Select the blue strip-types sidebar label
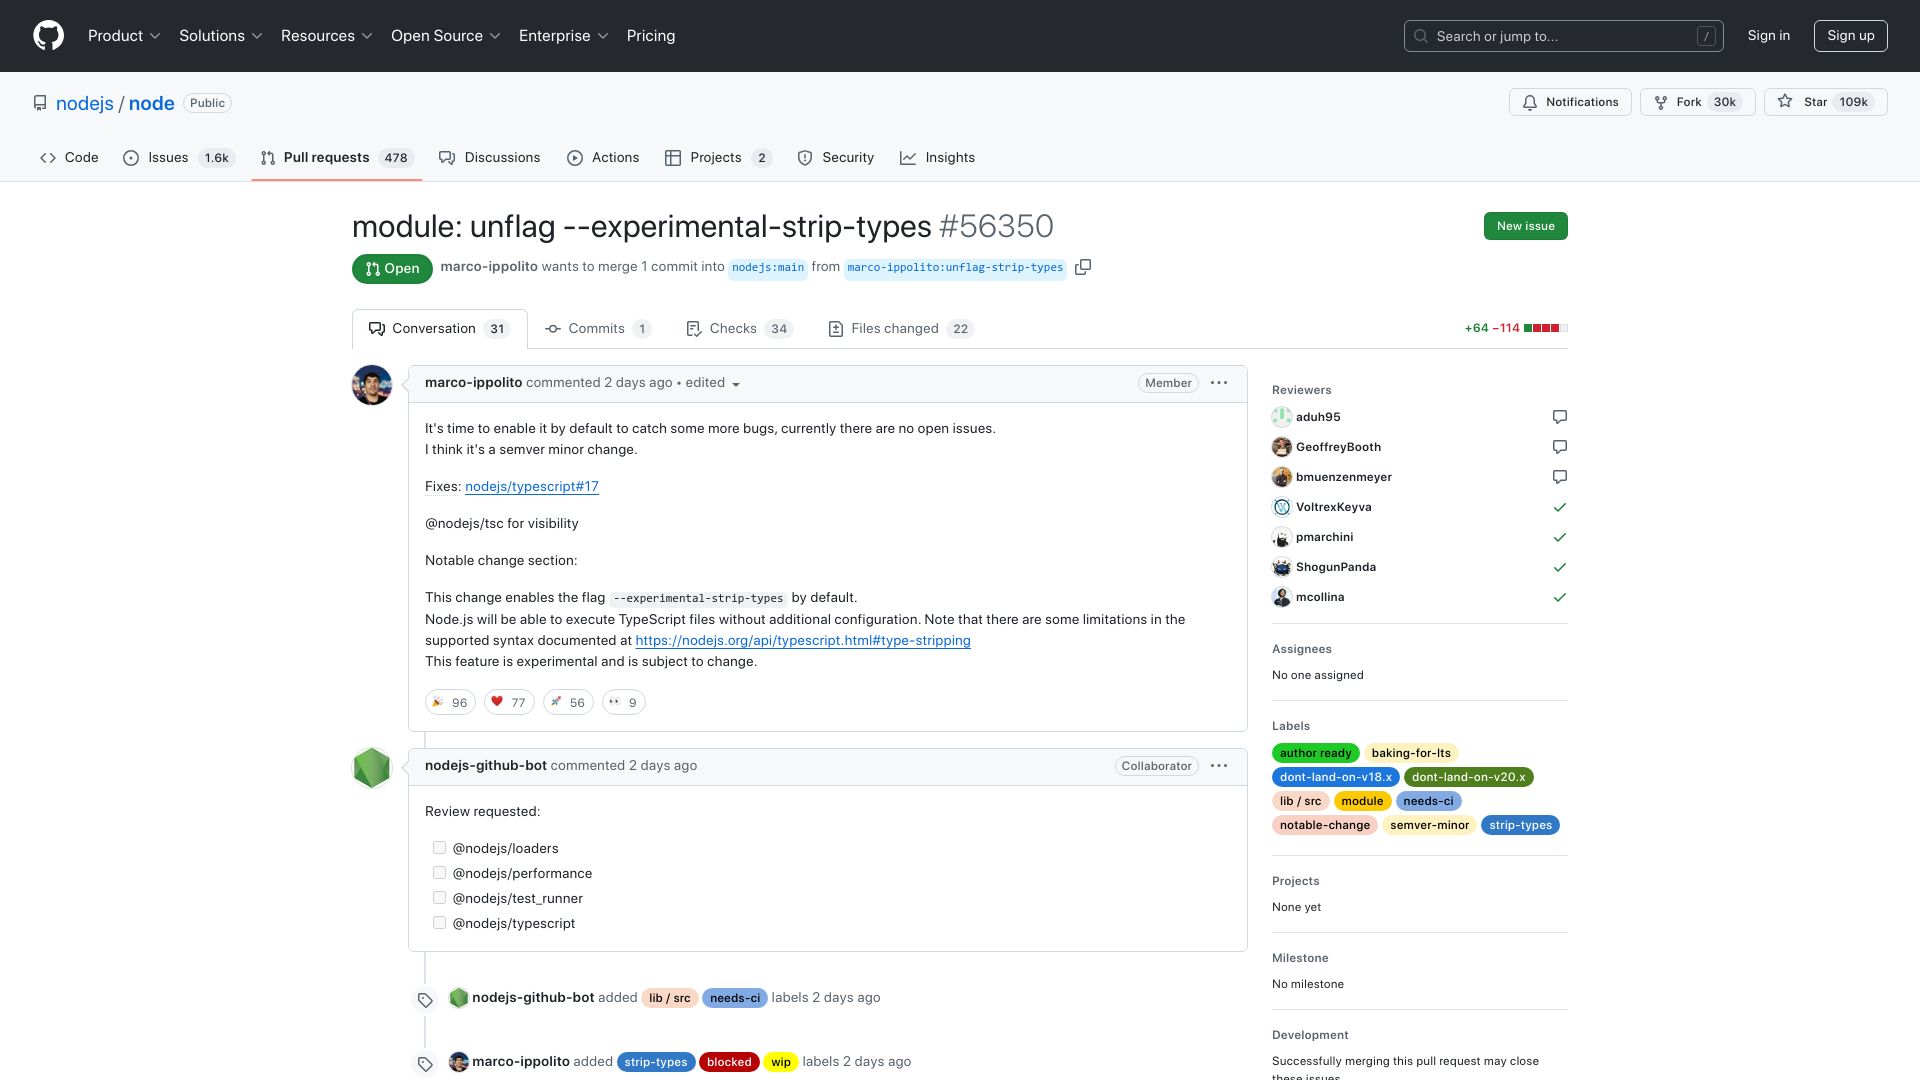 (x=1520, y=825)
